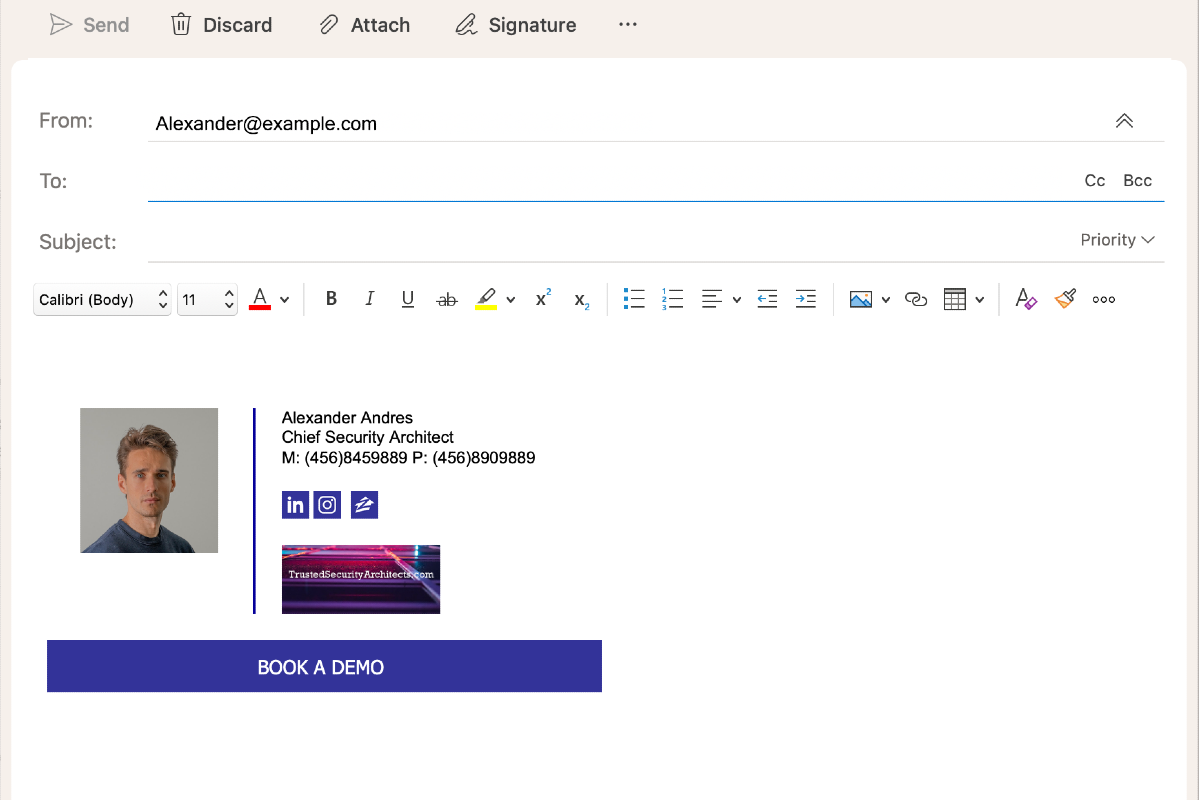The height and width of the screenshot is (800, 1200).
Task: Click the text alignment icon
Action: [712, 299]
